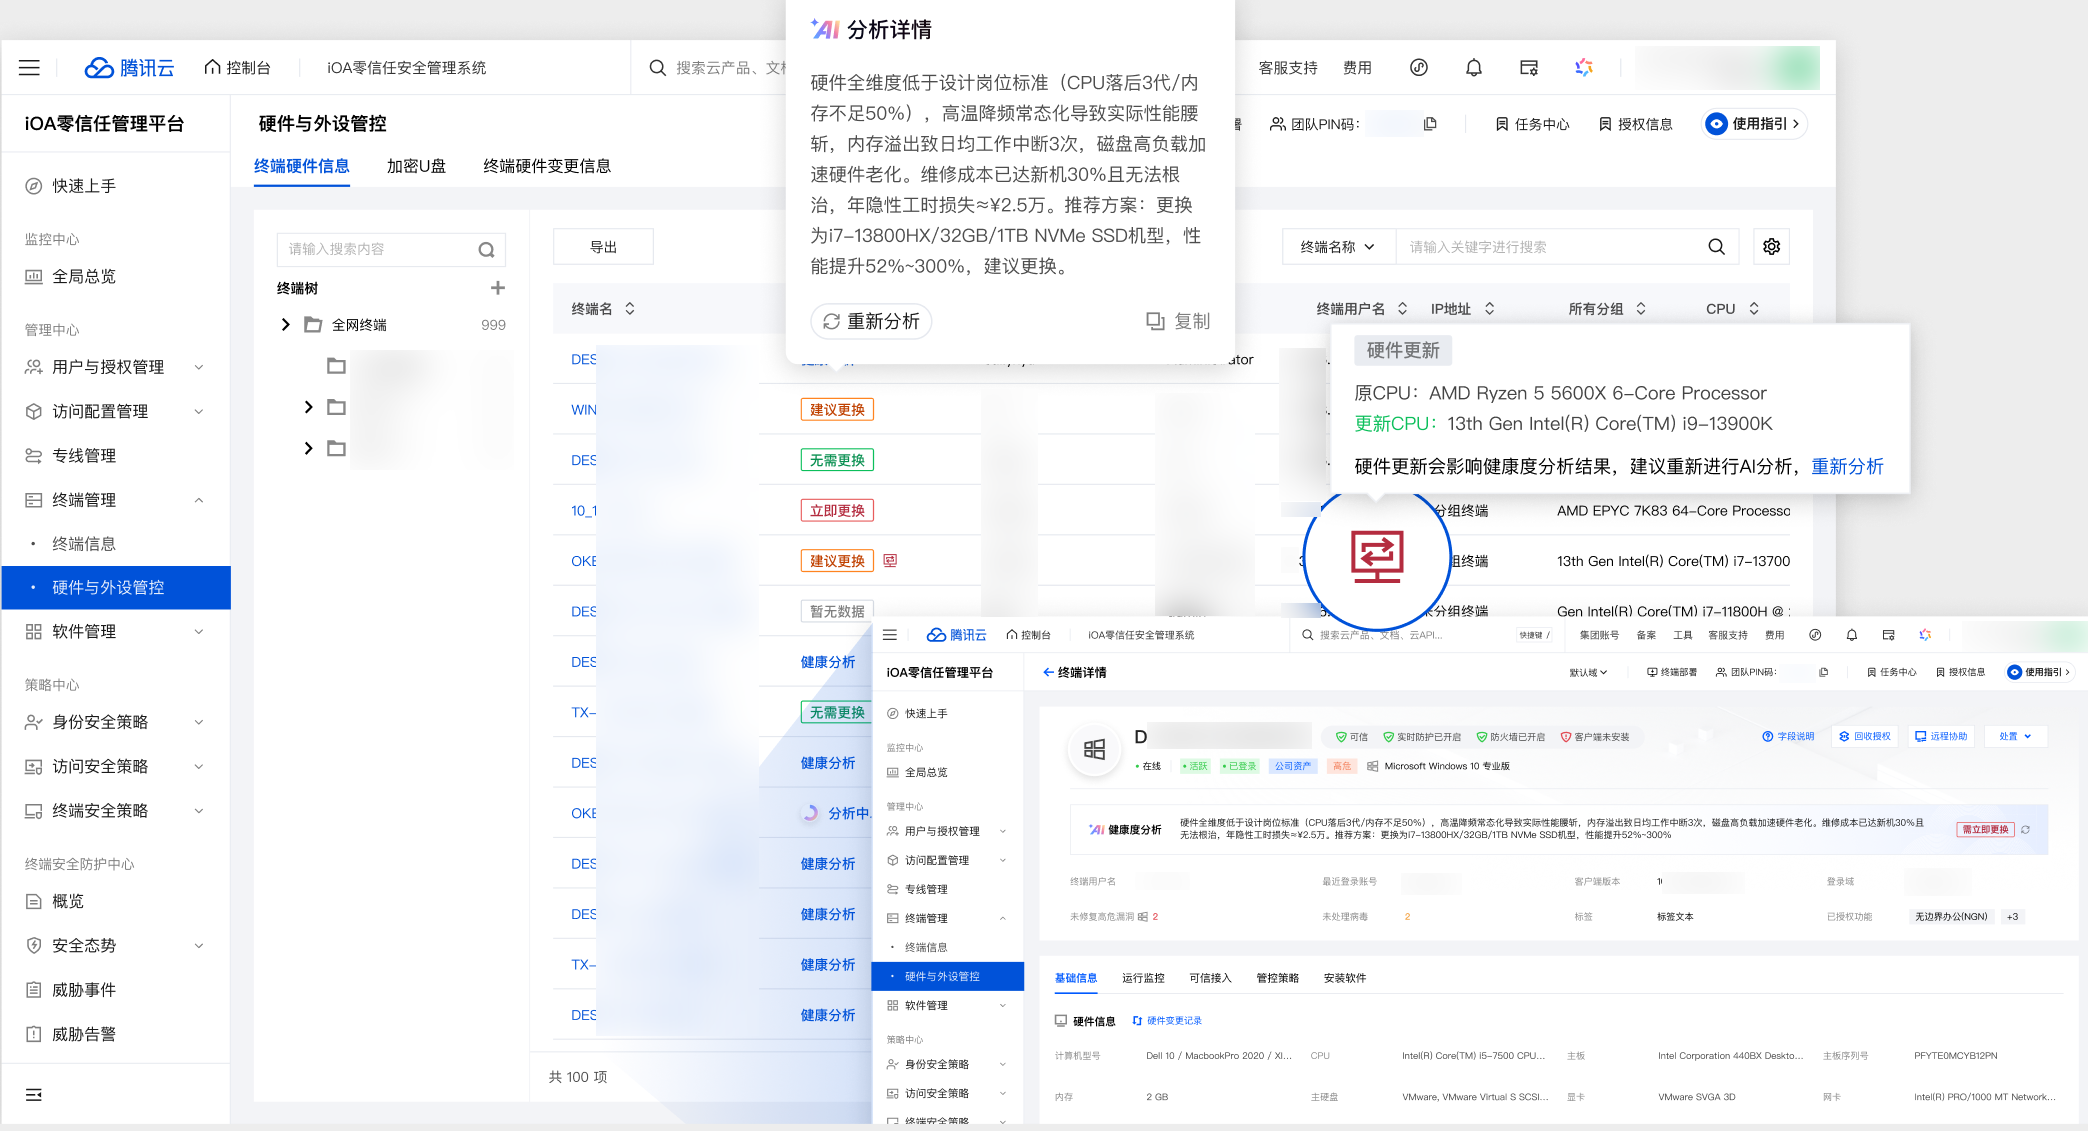The image size is (2088, 1131).
Task: Expand 软件管理 in main sidebar
Action: pos(198,632)
